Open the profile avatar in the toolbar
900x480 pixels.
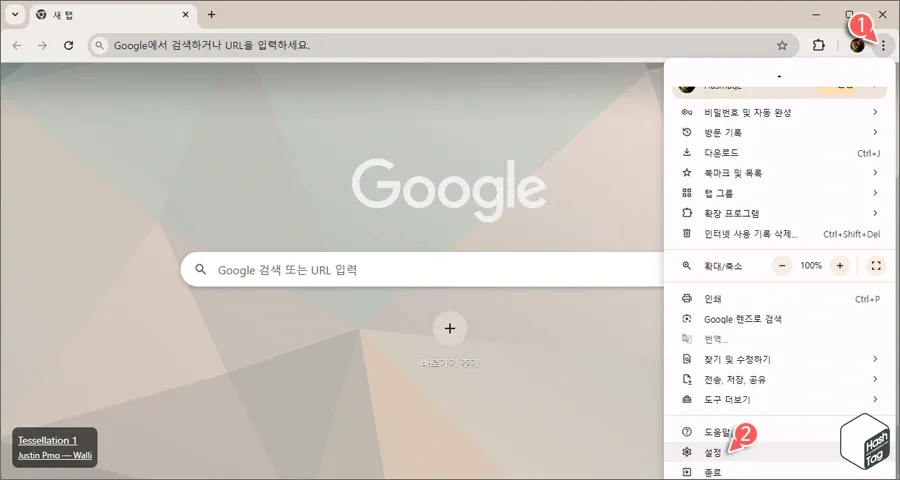point(858,45)
